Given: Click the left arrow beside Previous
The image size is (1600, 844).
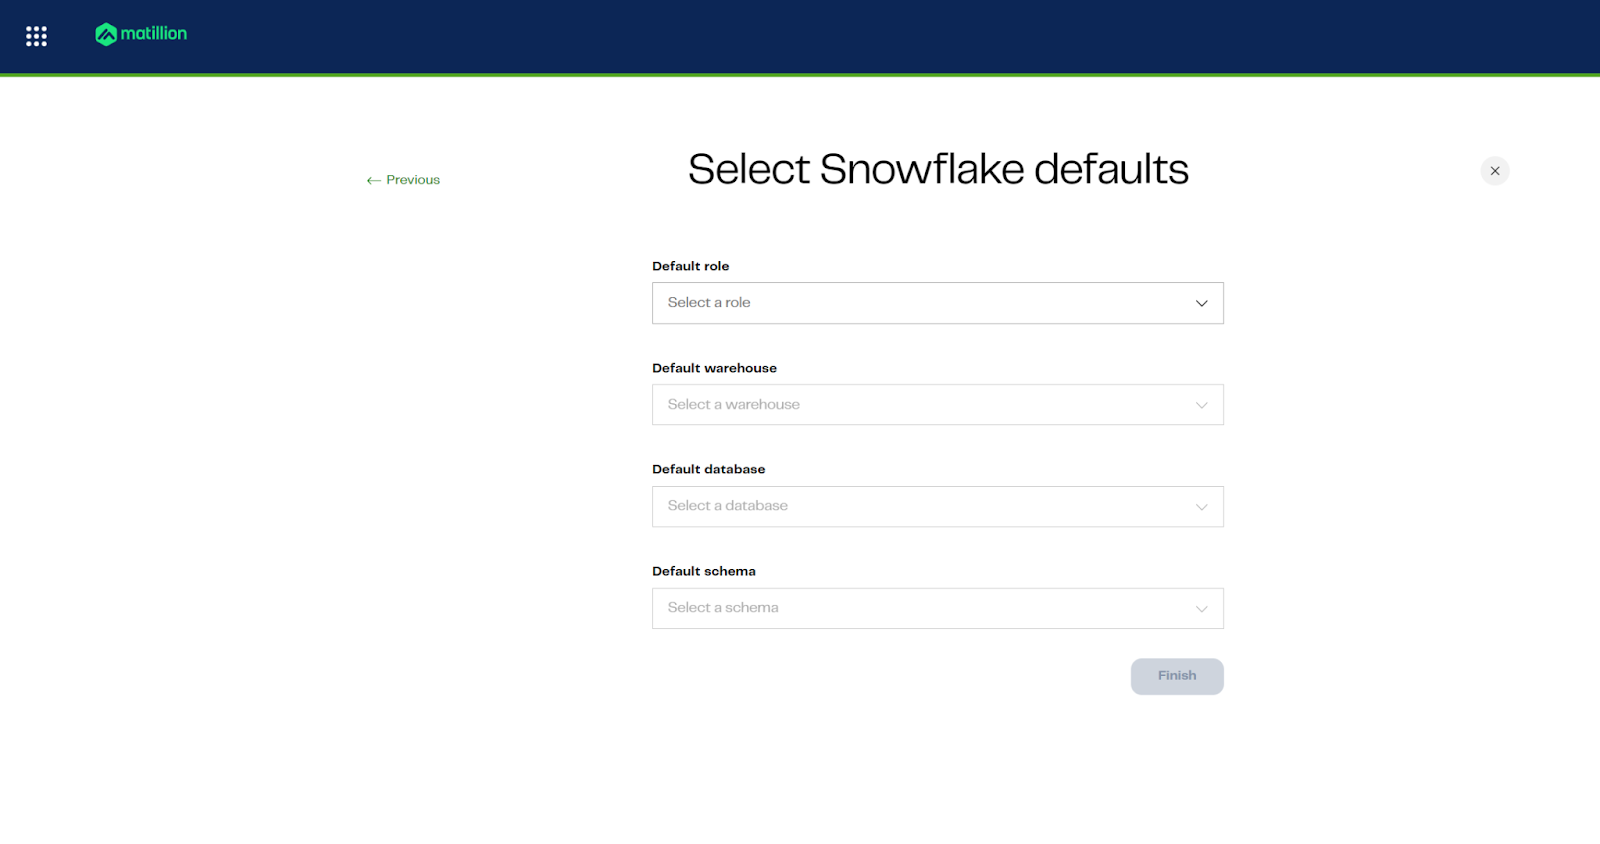Looking at the screenshot, I should 373,181.
